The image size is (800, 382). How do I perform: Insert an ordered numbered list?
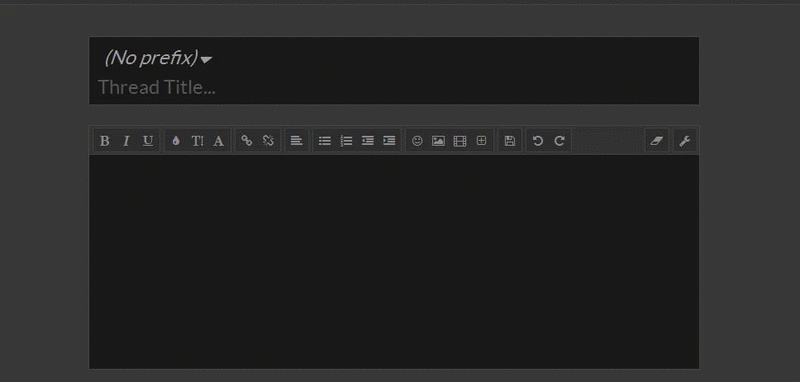(346, 141)
